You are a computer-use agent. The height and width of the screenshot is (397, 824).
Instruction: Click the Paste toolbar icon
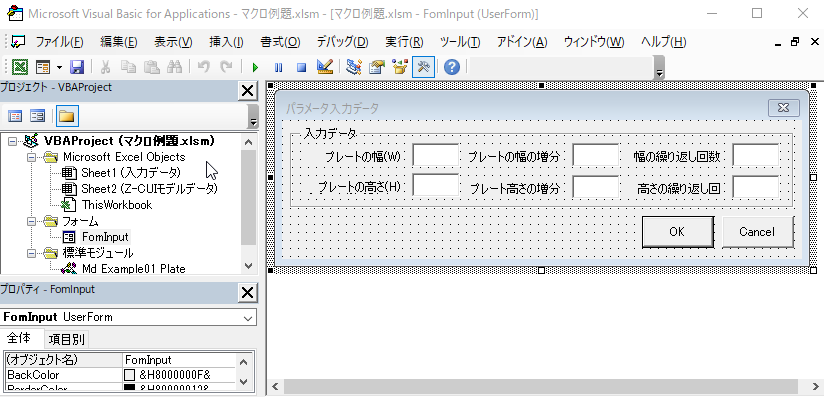click(151, 67)
